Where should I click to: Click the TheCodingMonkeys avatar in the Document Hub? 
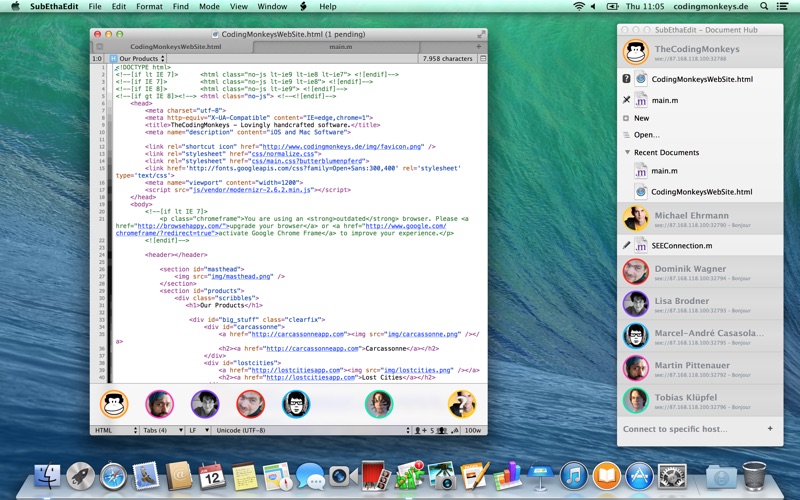636,52
